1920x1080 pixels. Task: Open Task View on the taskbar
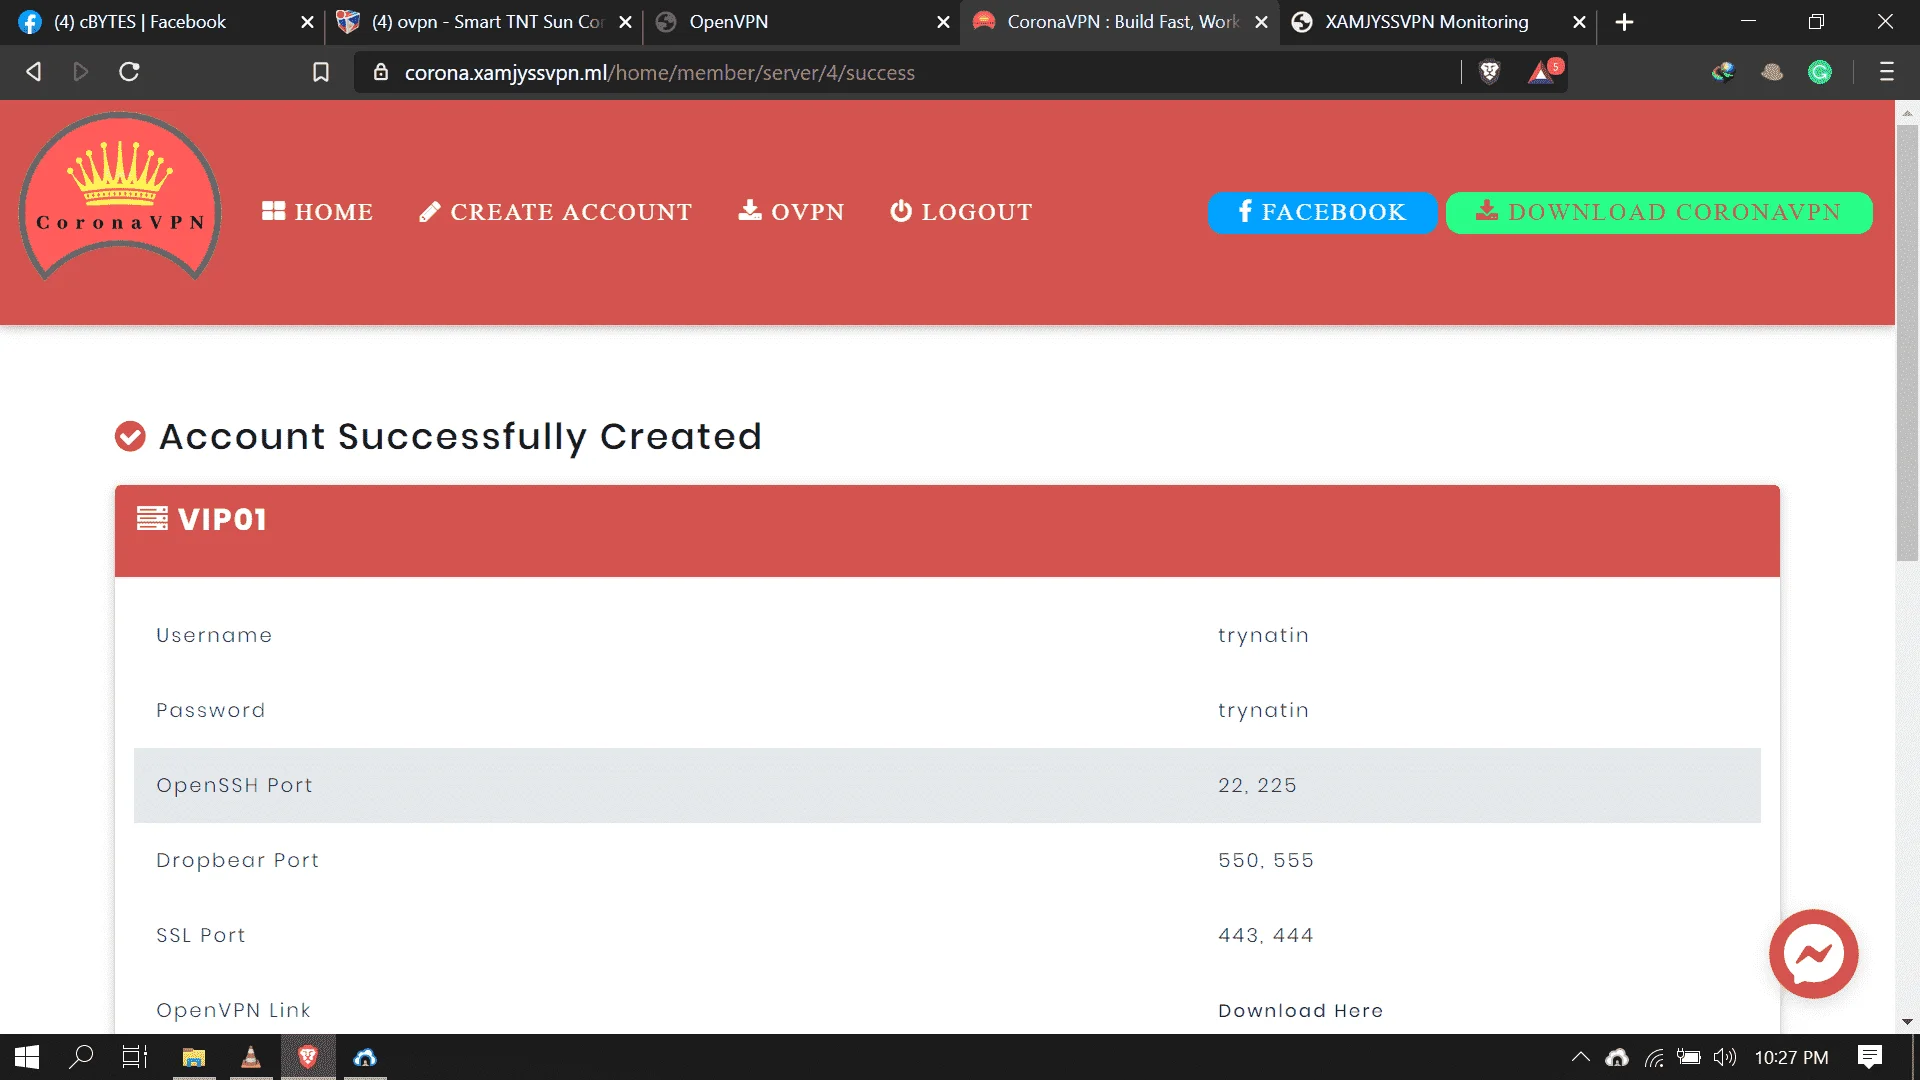[135, 1057]
